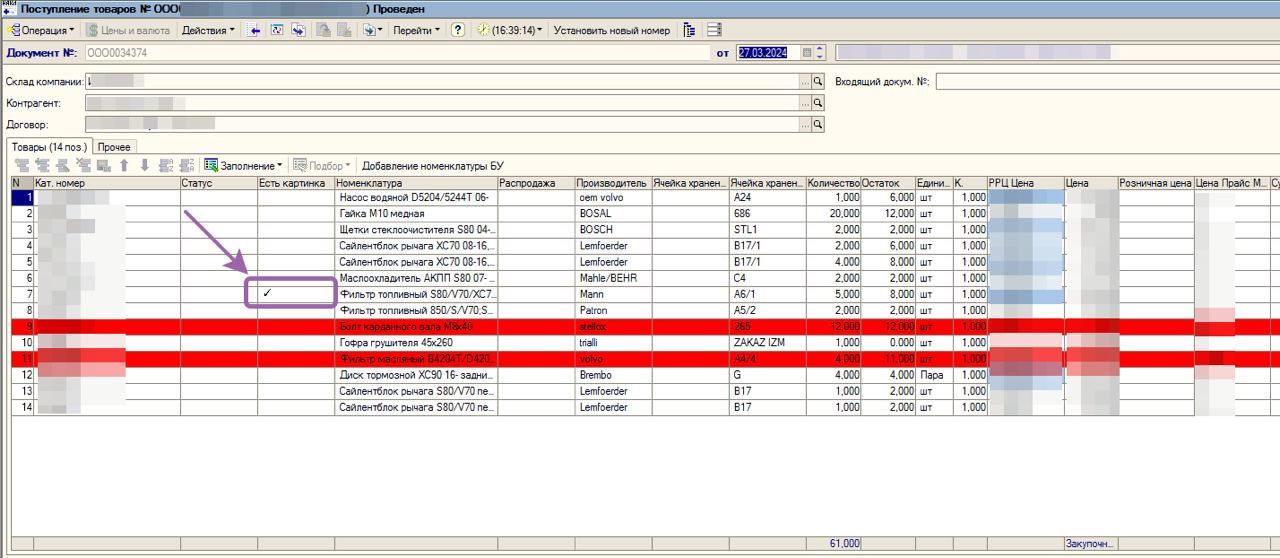Screen dimensions: 1280x558
Task: Click the date field spinner arrows
Action: pos(820,53)
